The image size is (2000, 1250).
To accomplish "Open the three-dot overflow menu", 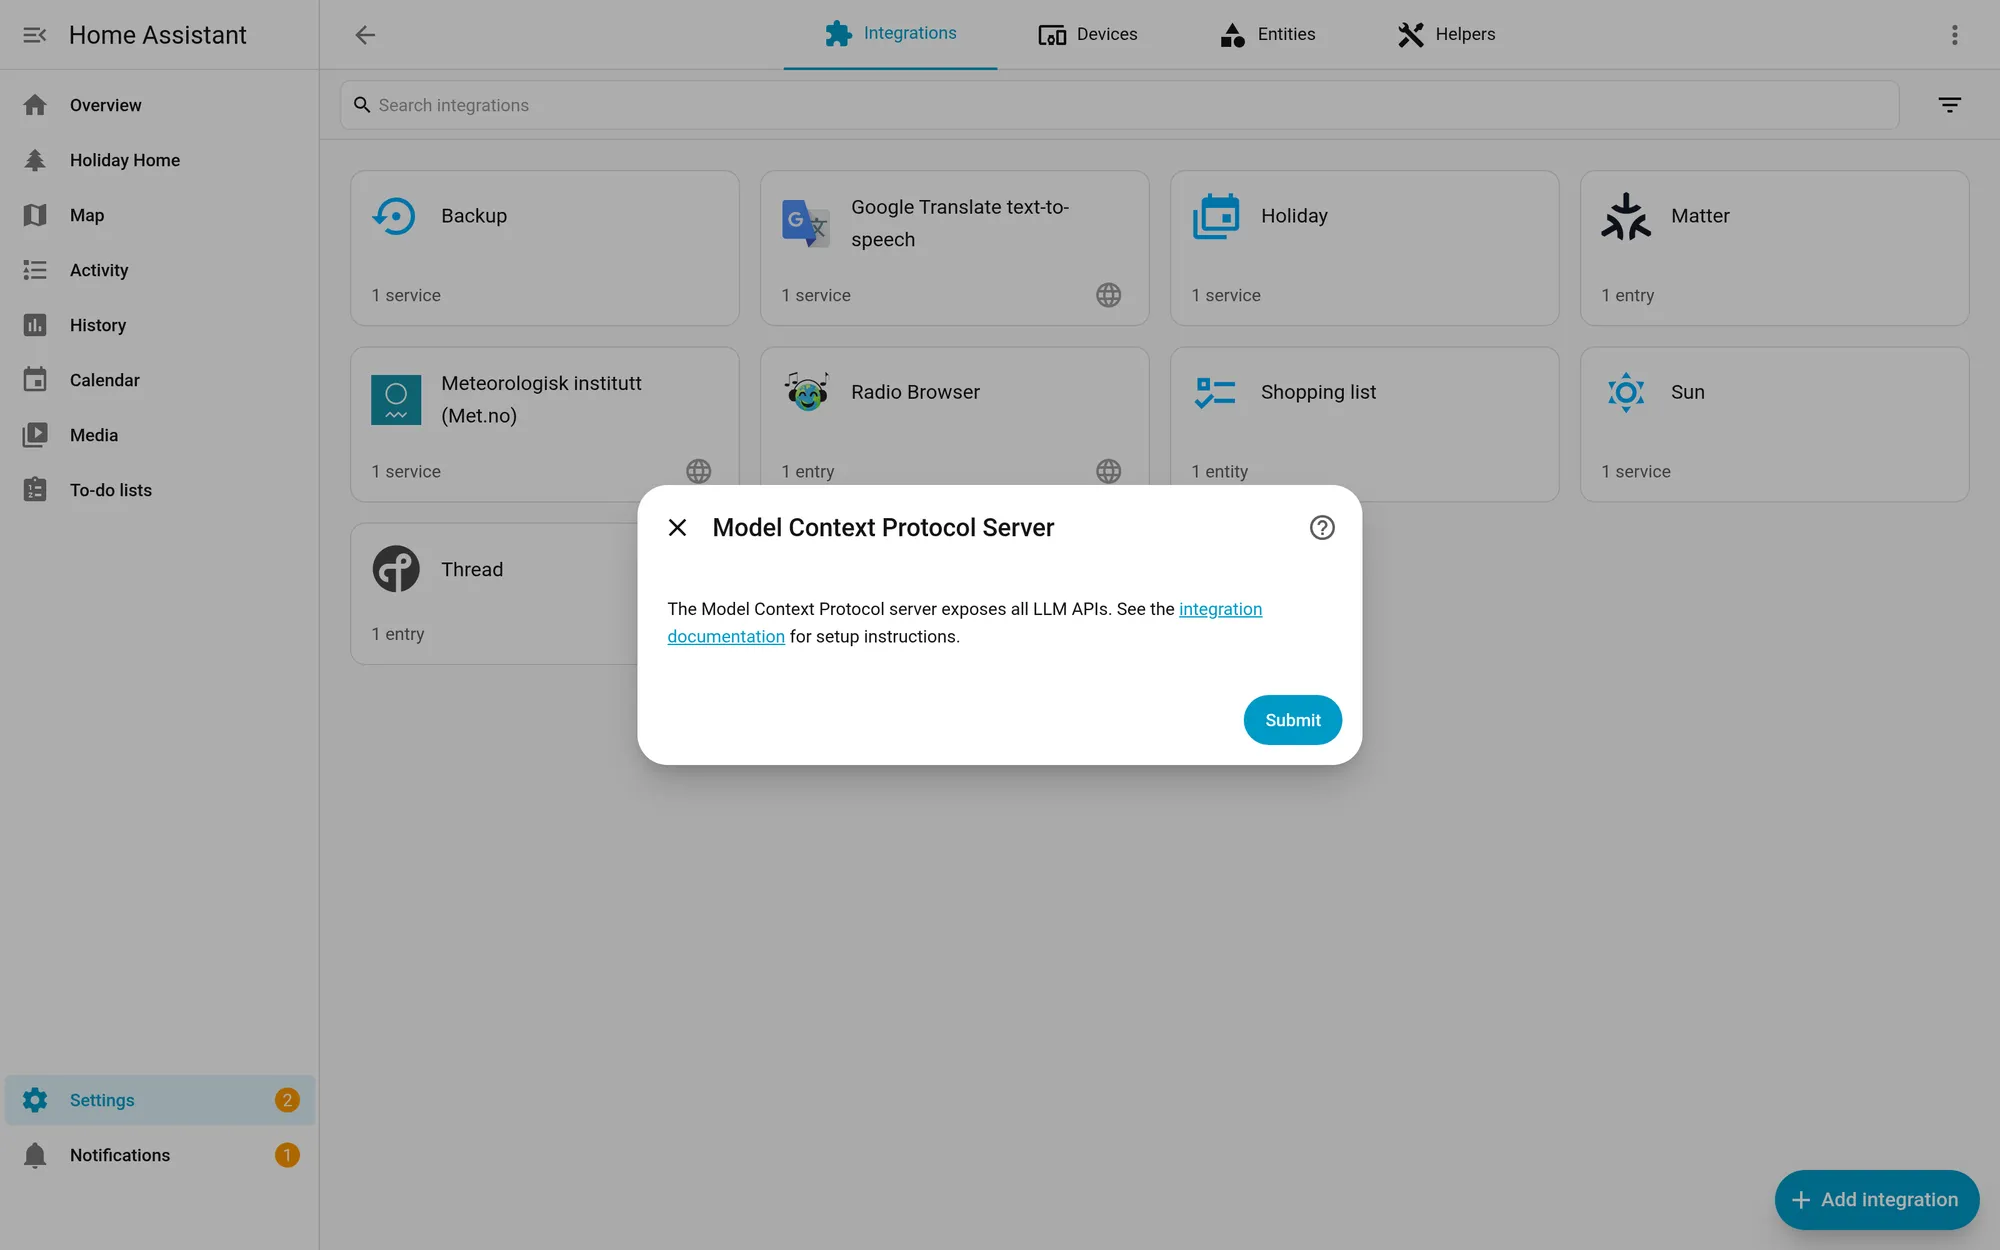I will 1954,35.
